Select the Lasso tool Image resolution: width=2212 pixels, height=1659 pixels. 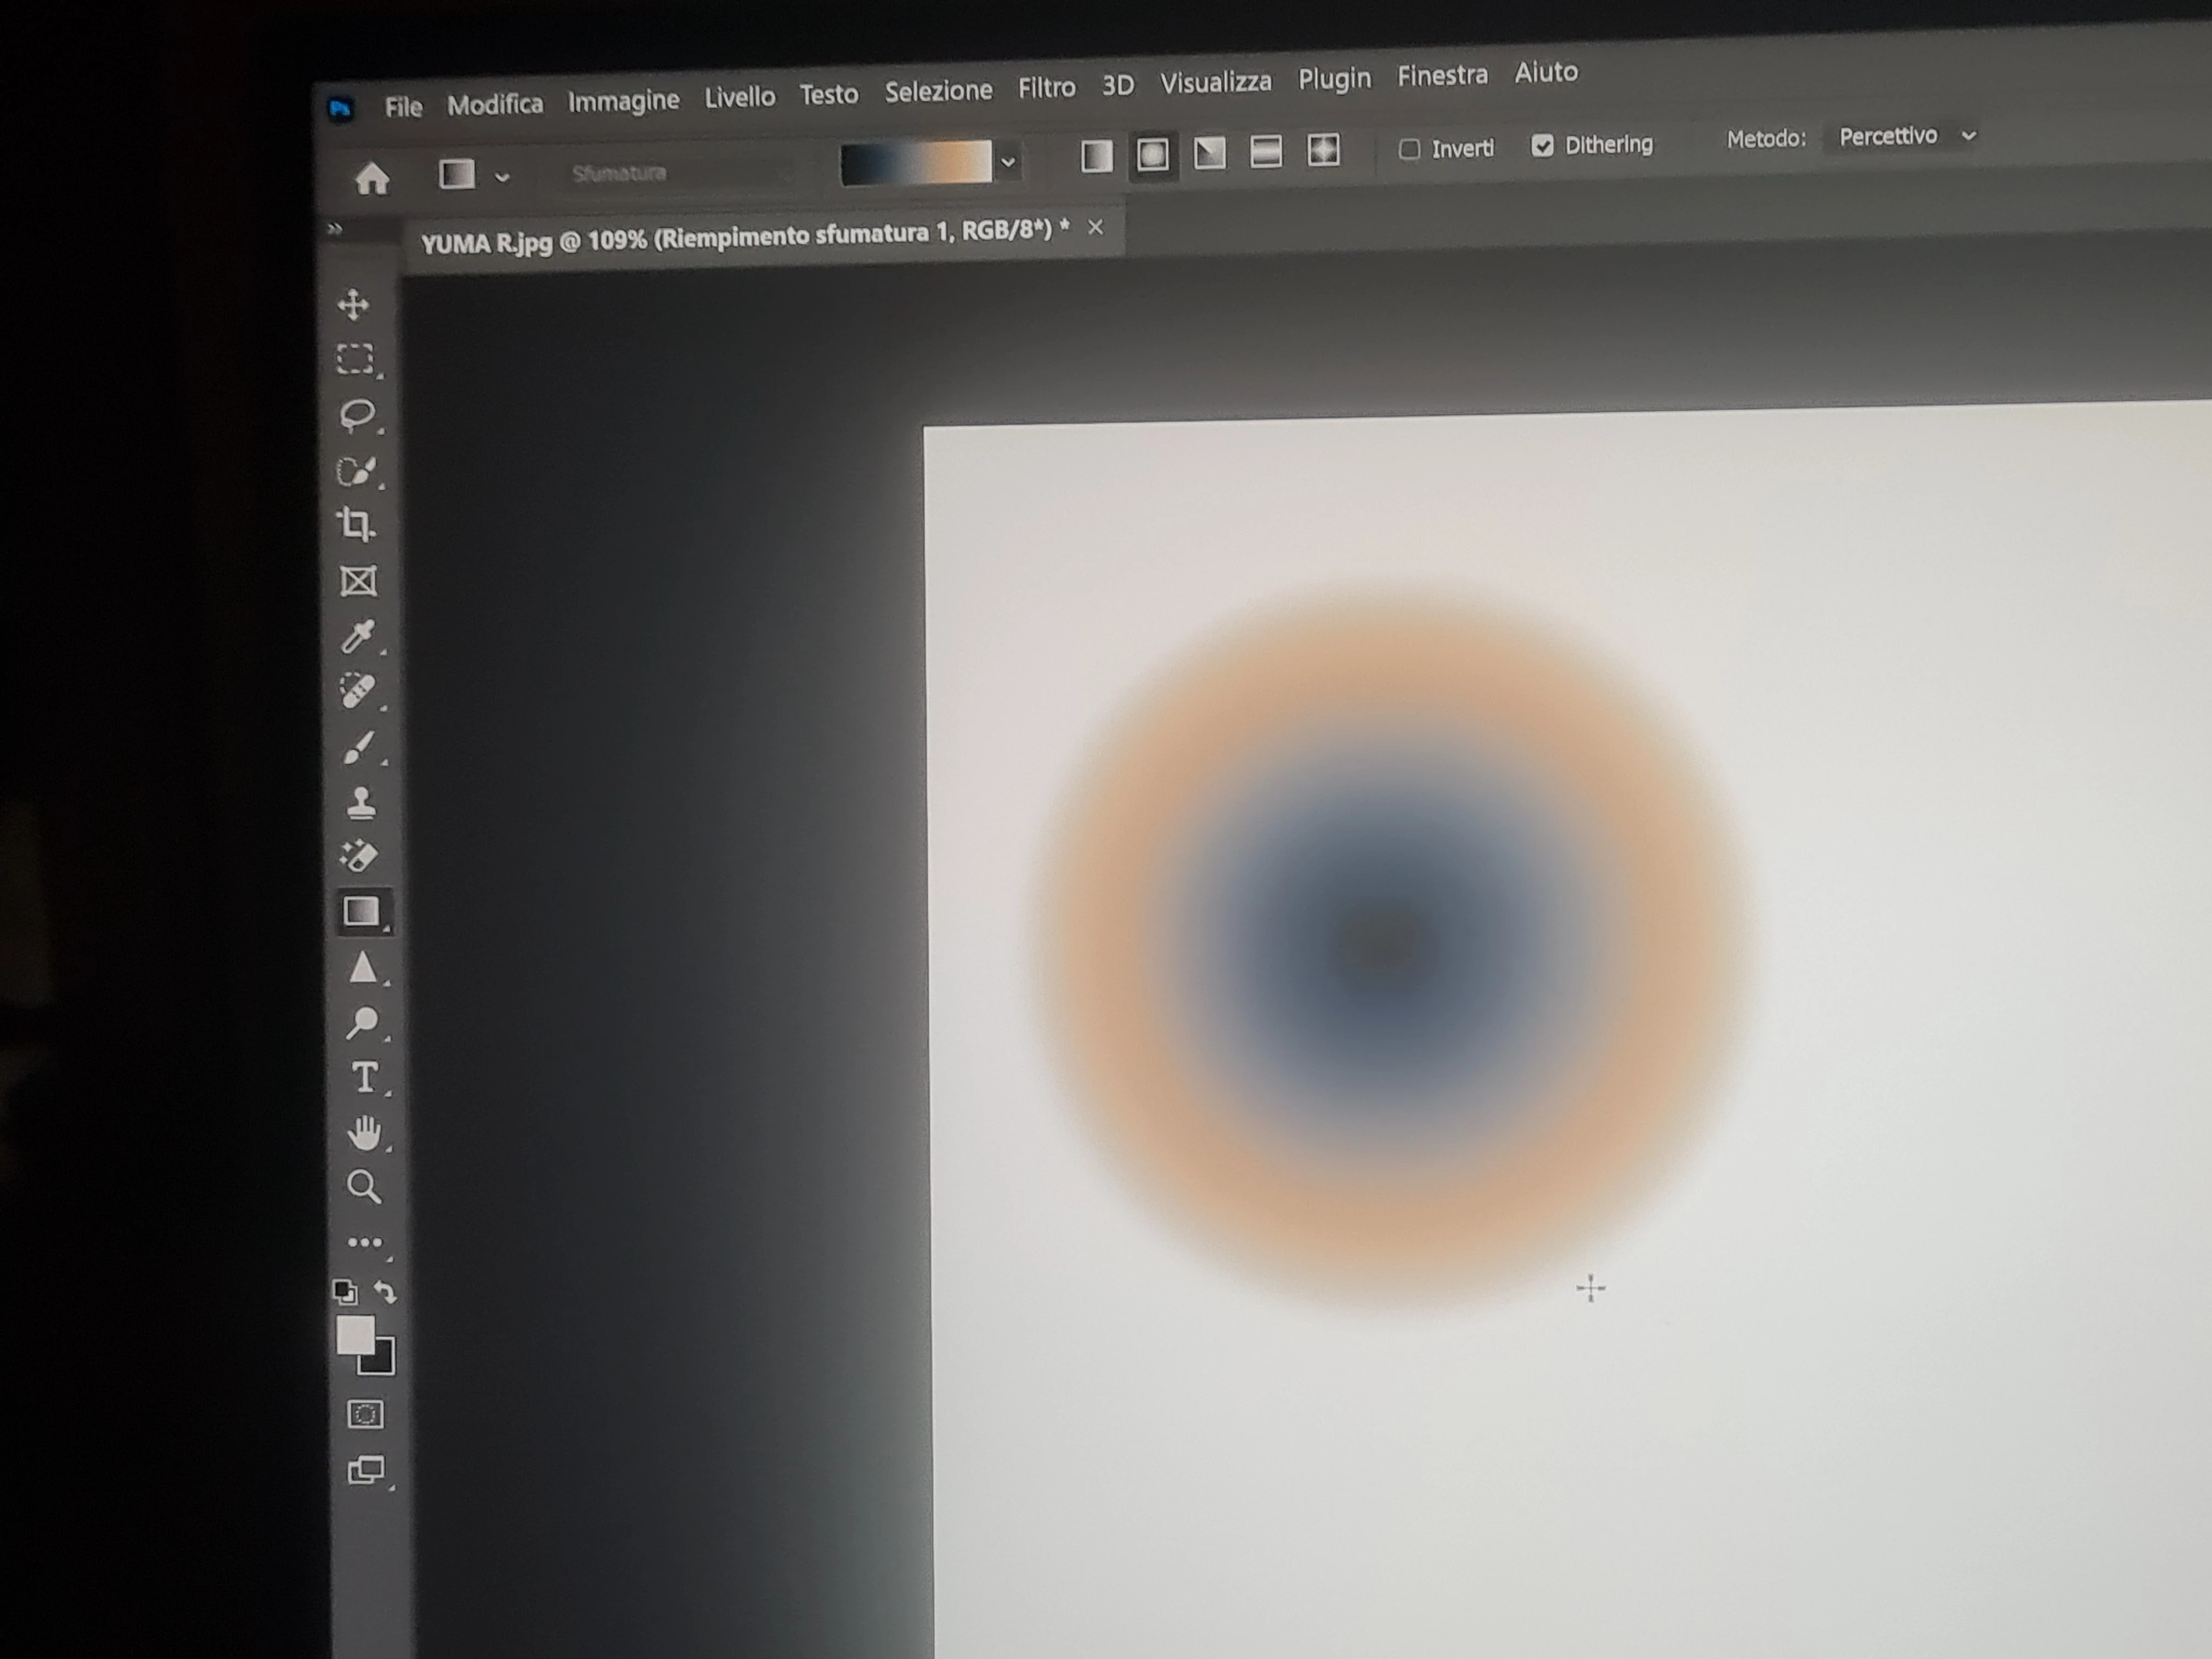pos(356,414)
